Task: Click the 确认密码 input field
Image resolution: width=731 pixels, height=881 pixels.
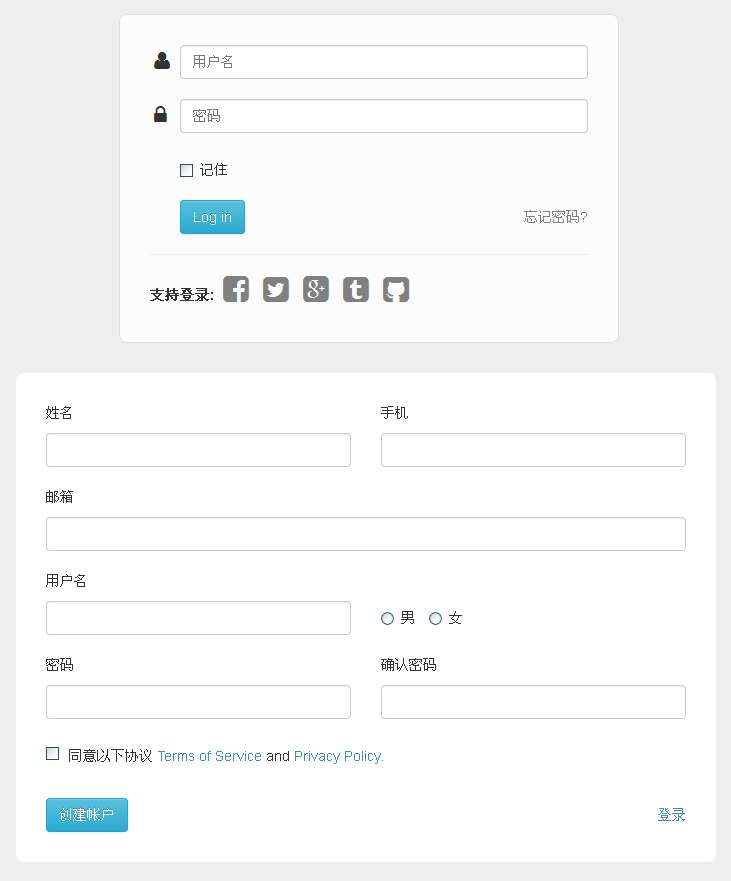Action: 533,702
